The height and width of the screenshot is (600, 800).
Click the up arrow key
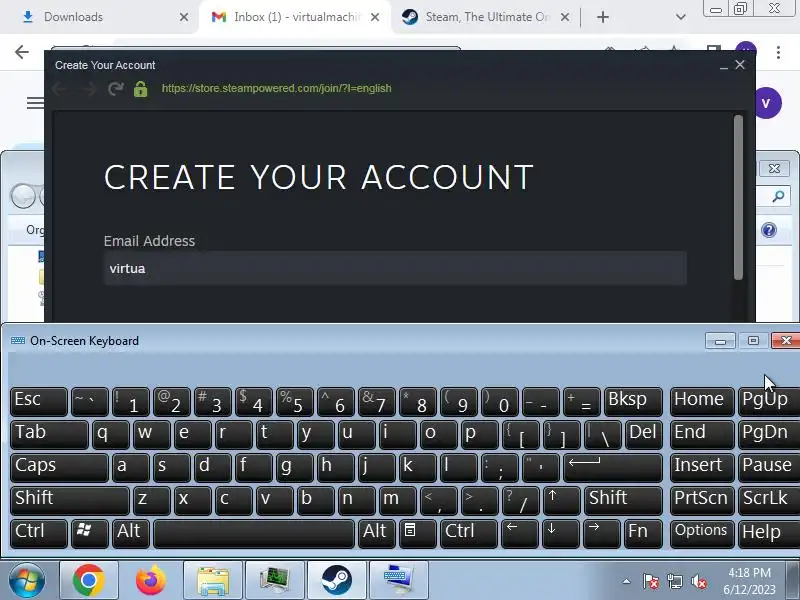coord(561,501)
